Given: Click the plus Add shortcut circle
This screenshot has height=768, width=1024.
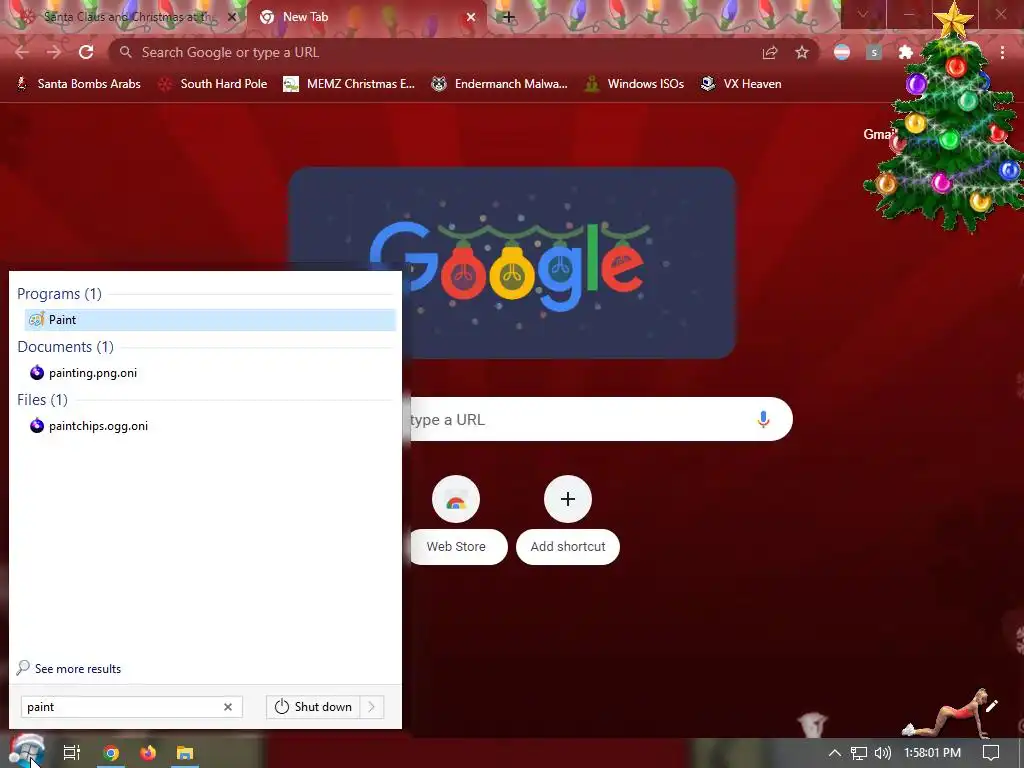Looking at the screenshot, I should (568, 500).
